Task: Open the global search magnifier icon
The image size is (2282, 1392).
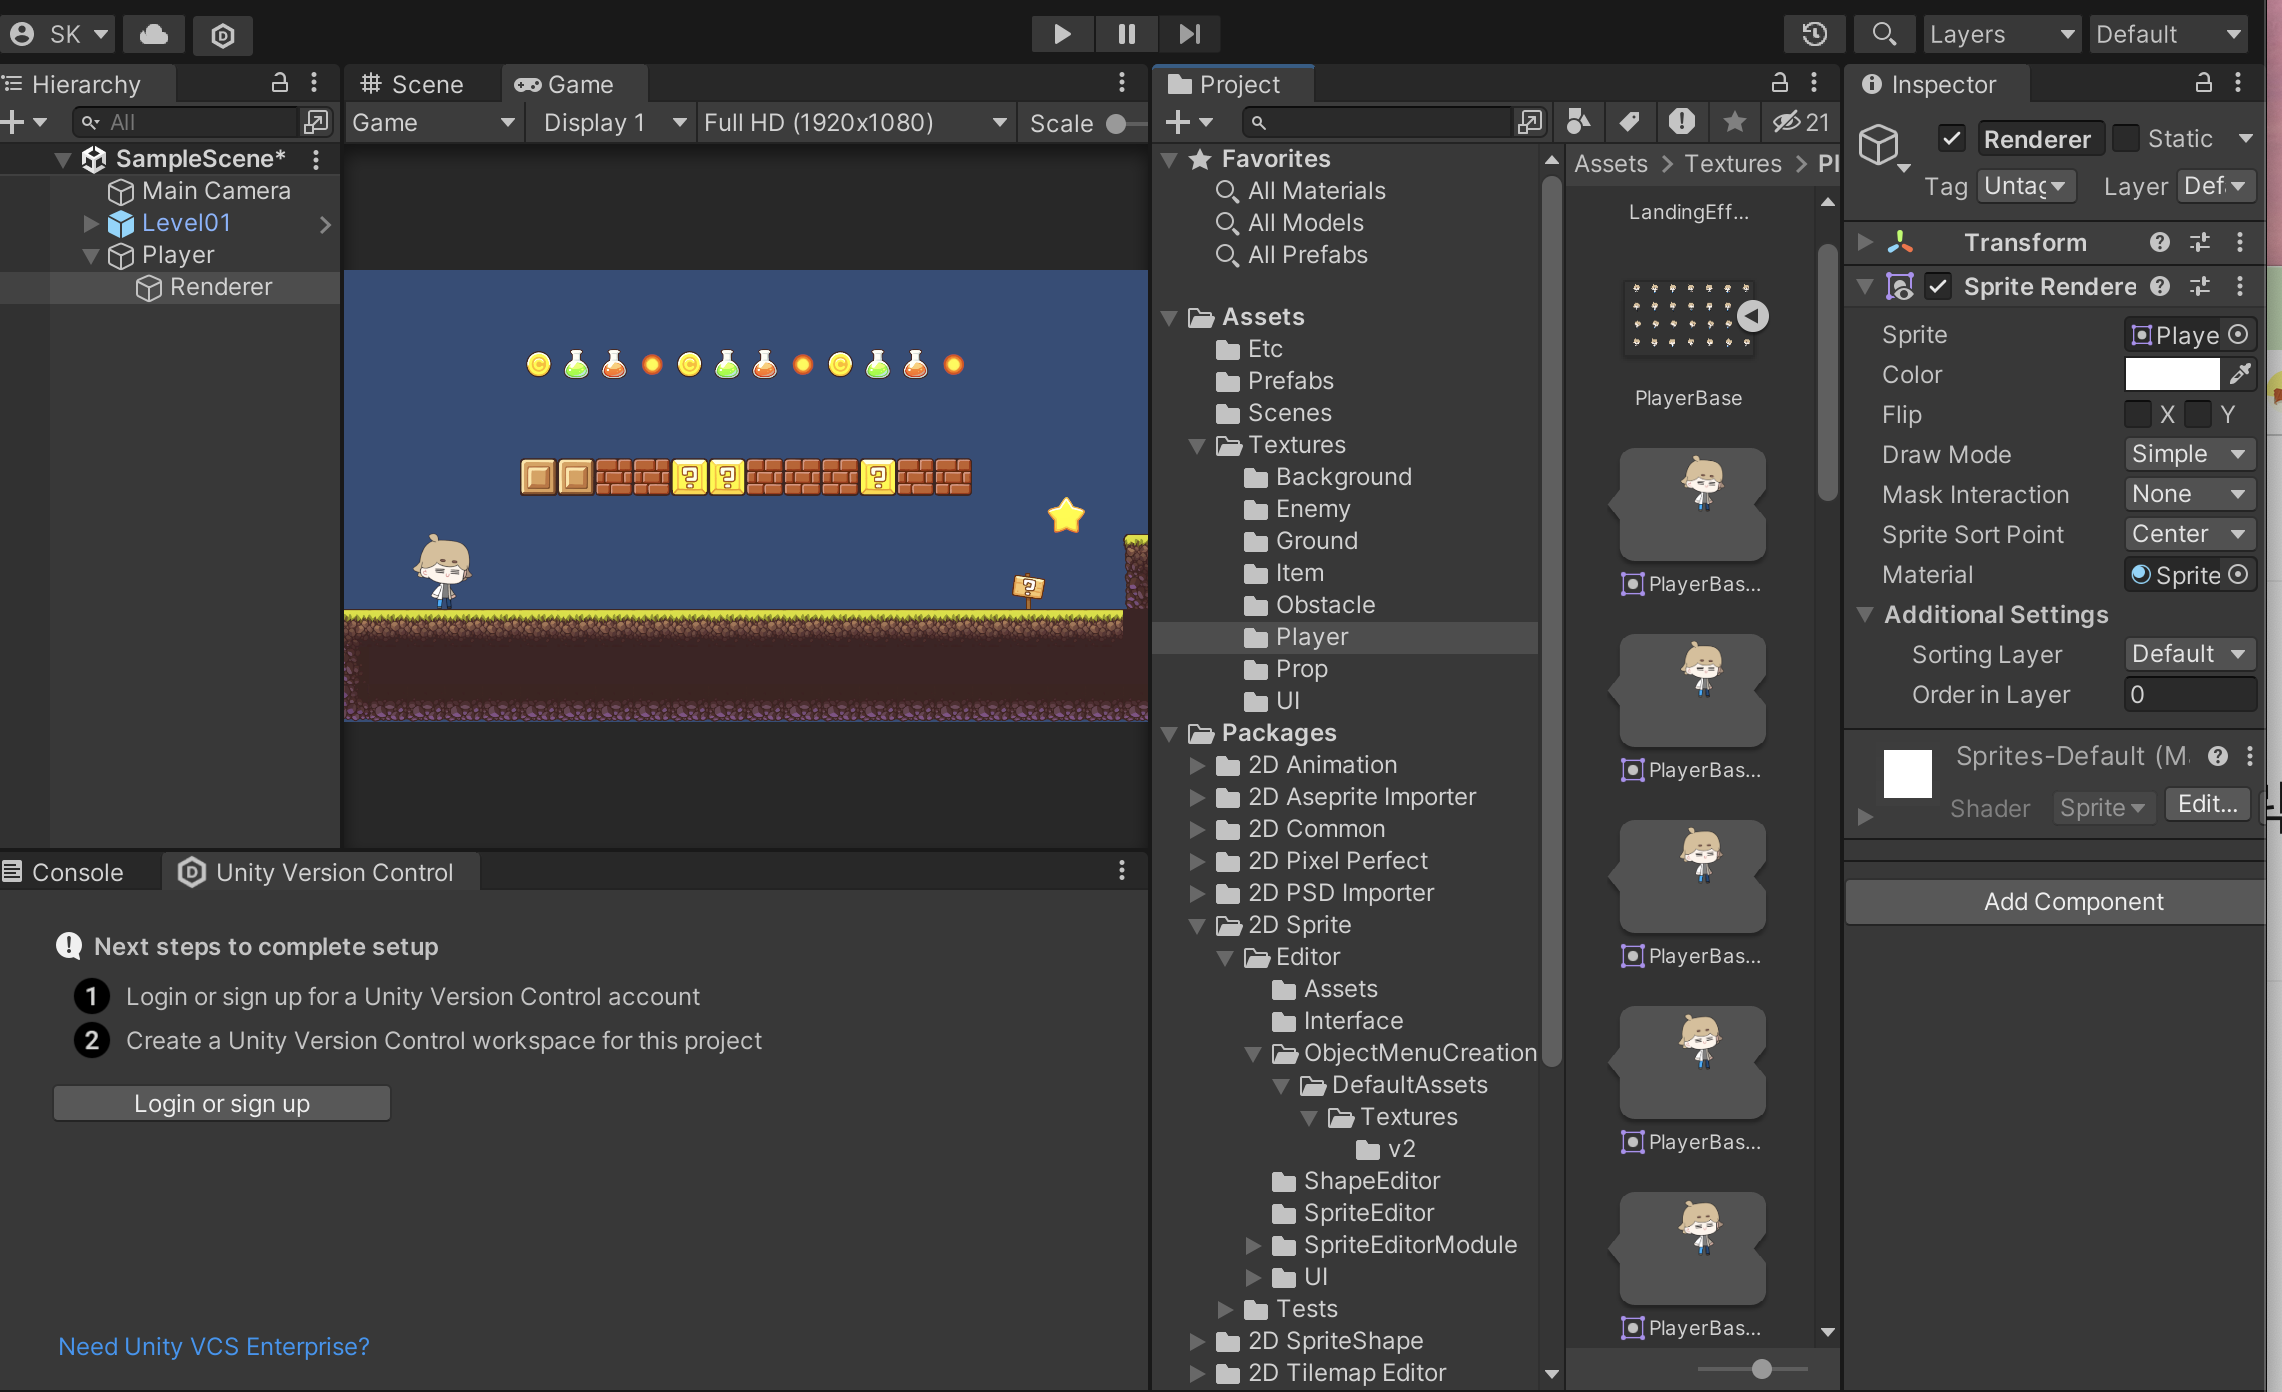Action: point(1884,34)
